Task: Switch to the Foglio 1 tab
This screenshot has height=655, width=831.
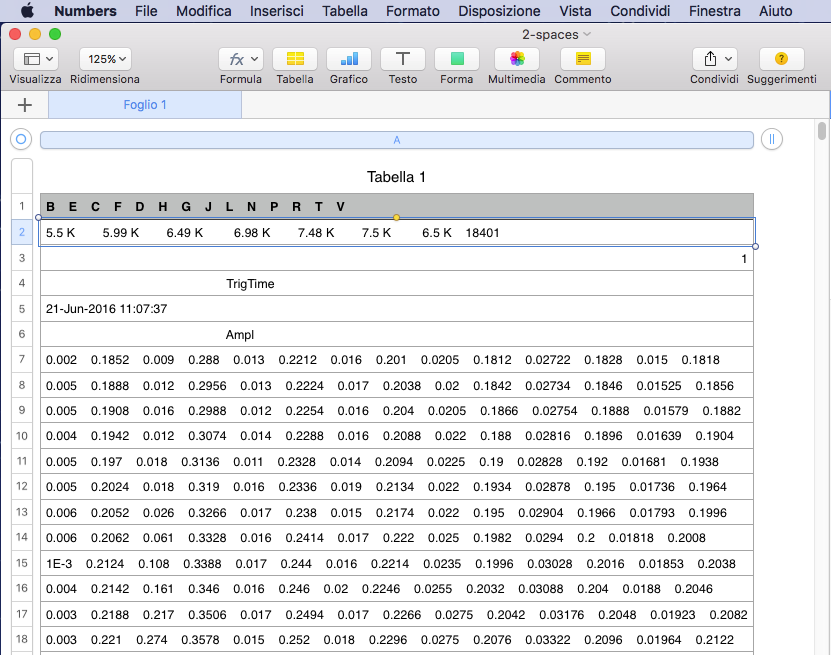Action: (145, 105)
